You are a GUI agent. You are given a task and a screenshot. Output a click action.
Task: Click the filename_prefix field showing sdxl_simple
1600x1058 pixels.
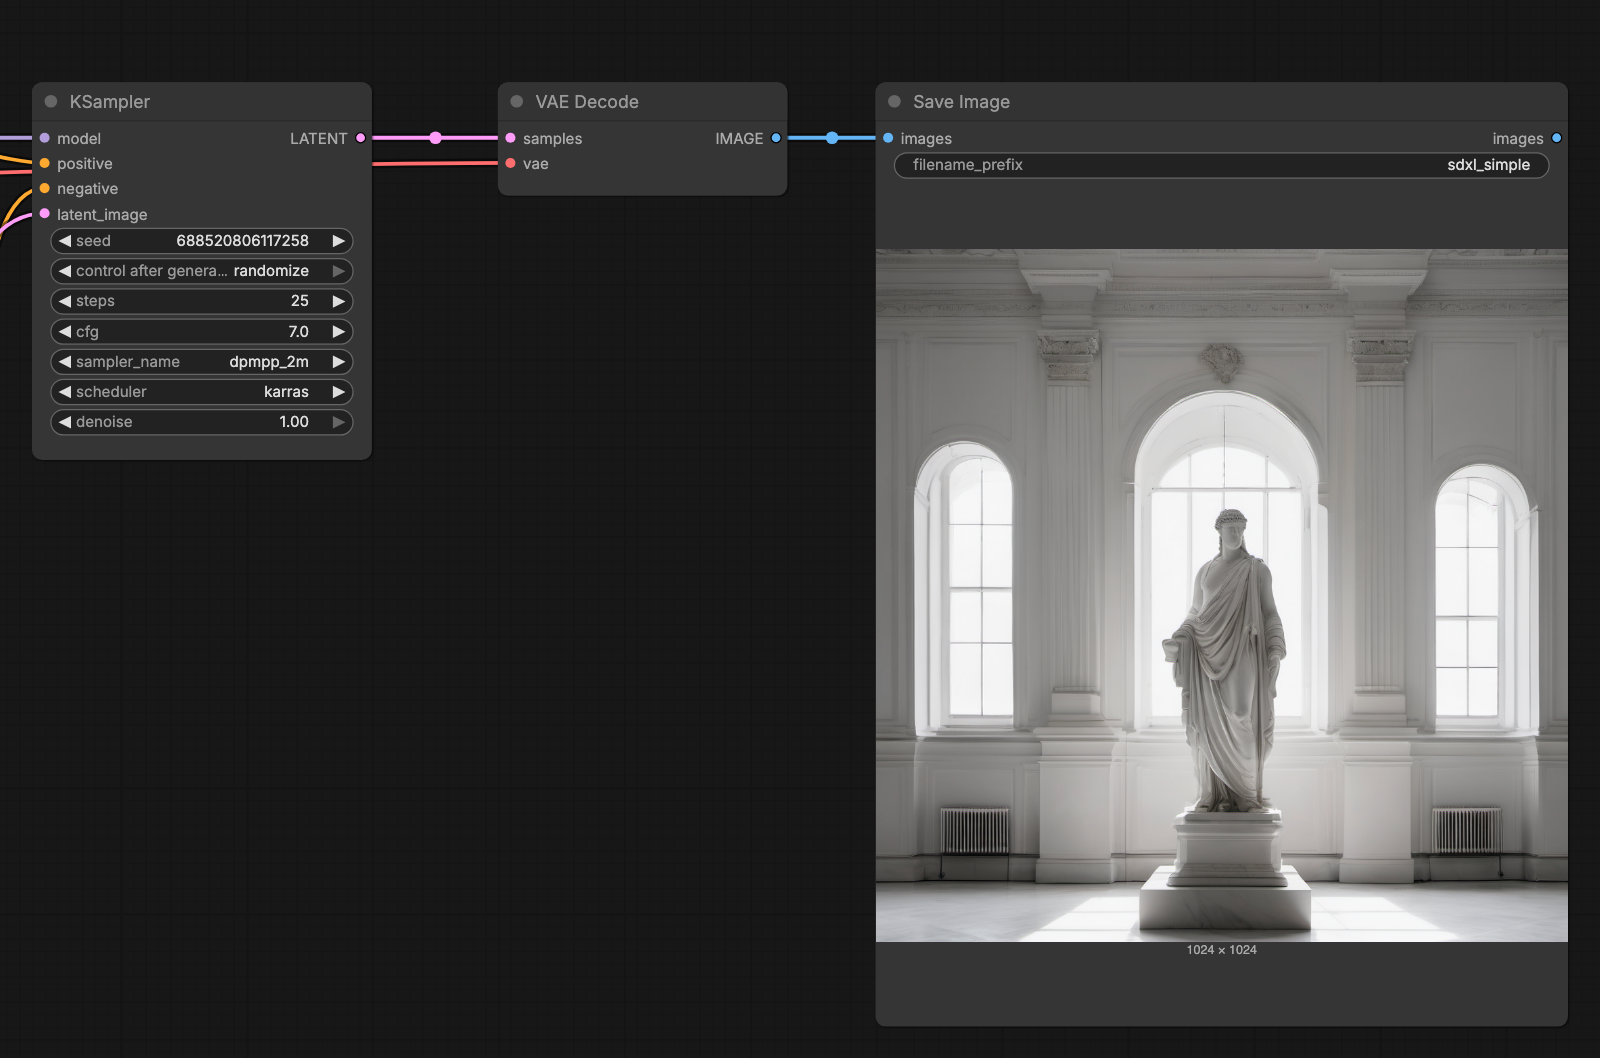pyautogui.click(x=1221, y=165)
